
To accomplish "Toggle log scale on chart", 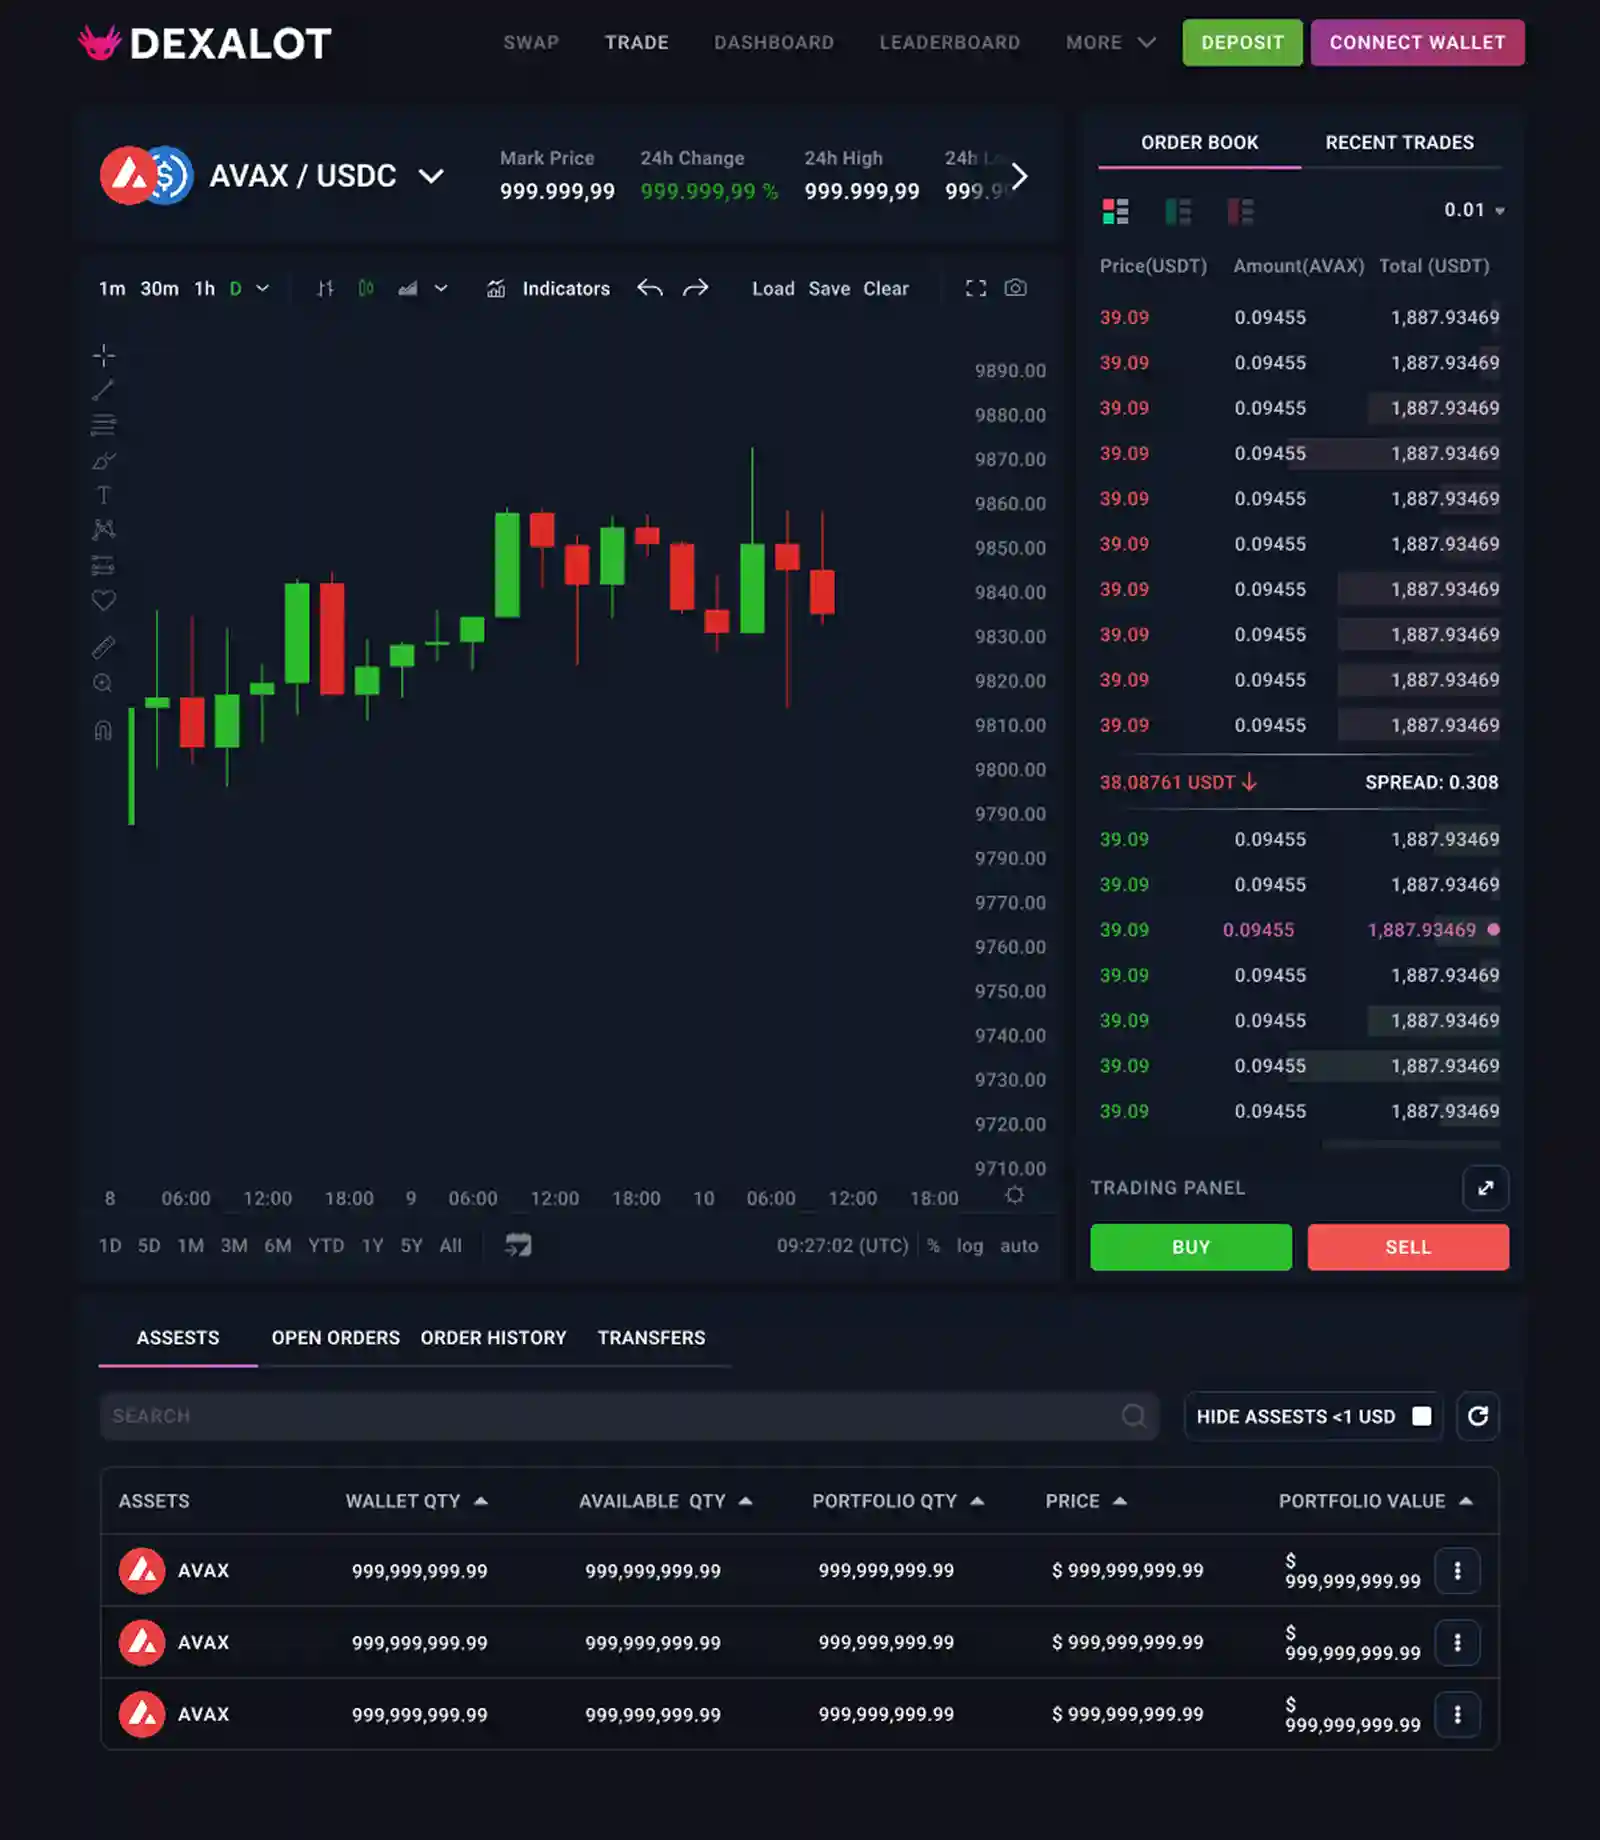I will [969, 1246].
